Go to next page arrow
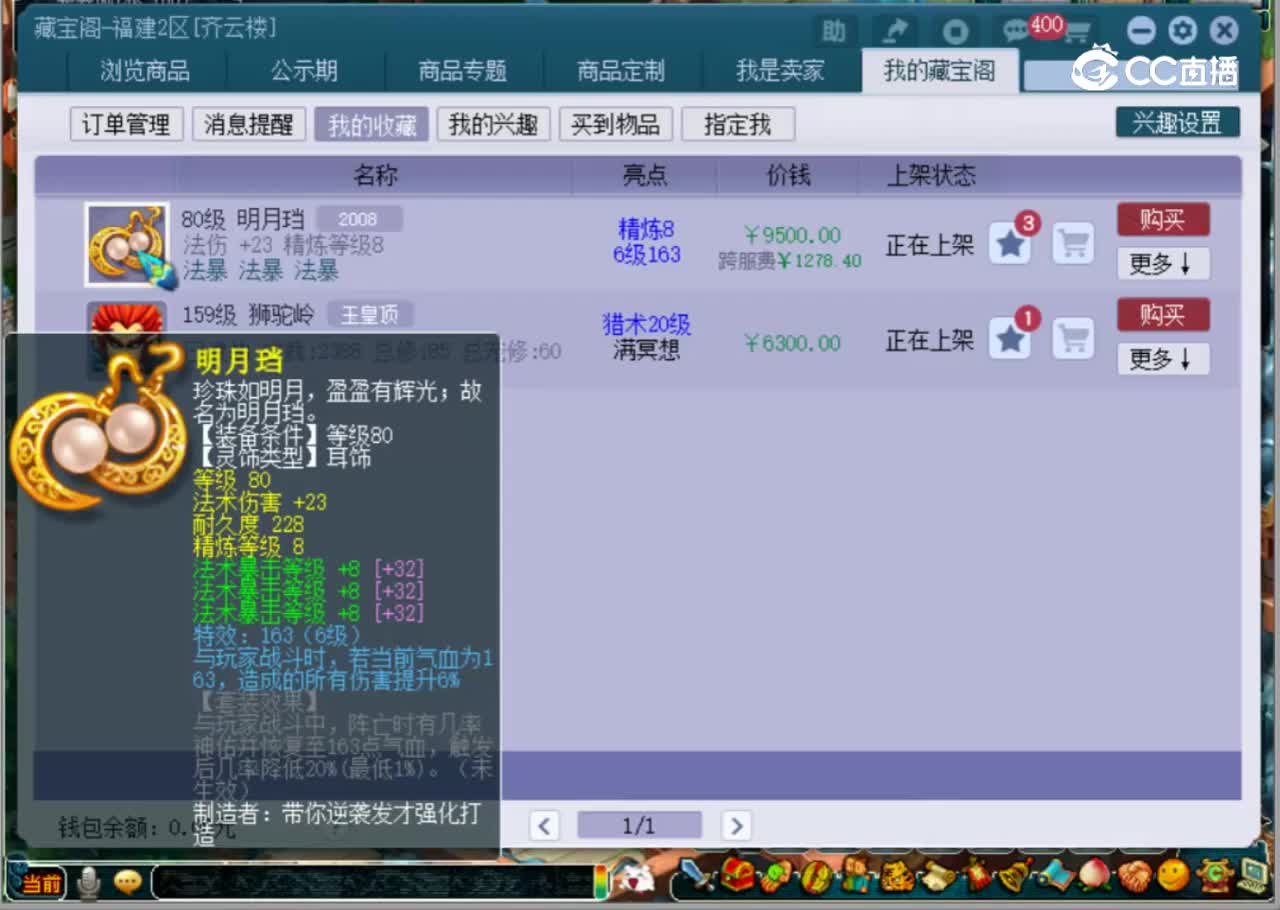Image resolution: width=1280 pixels, height=910 pixels. [735, 826]
